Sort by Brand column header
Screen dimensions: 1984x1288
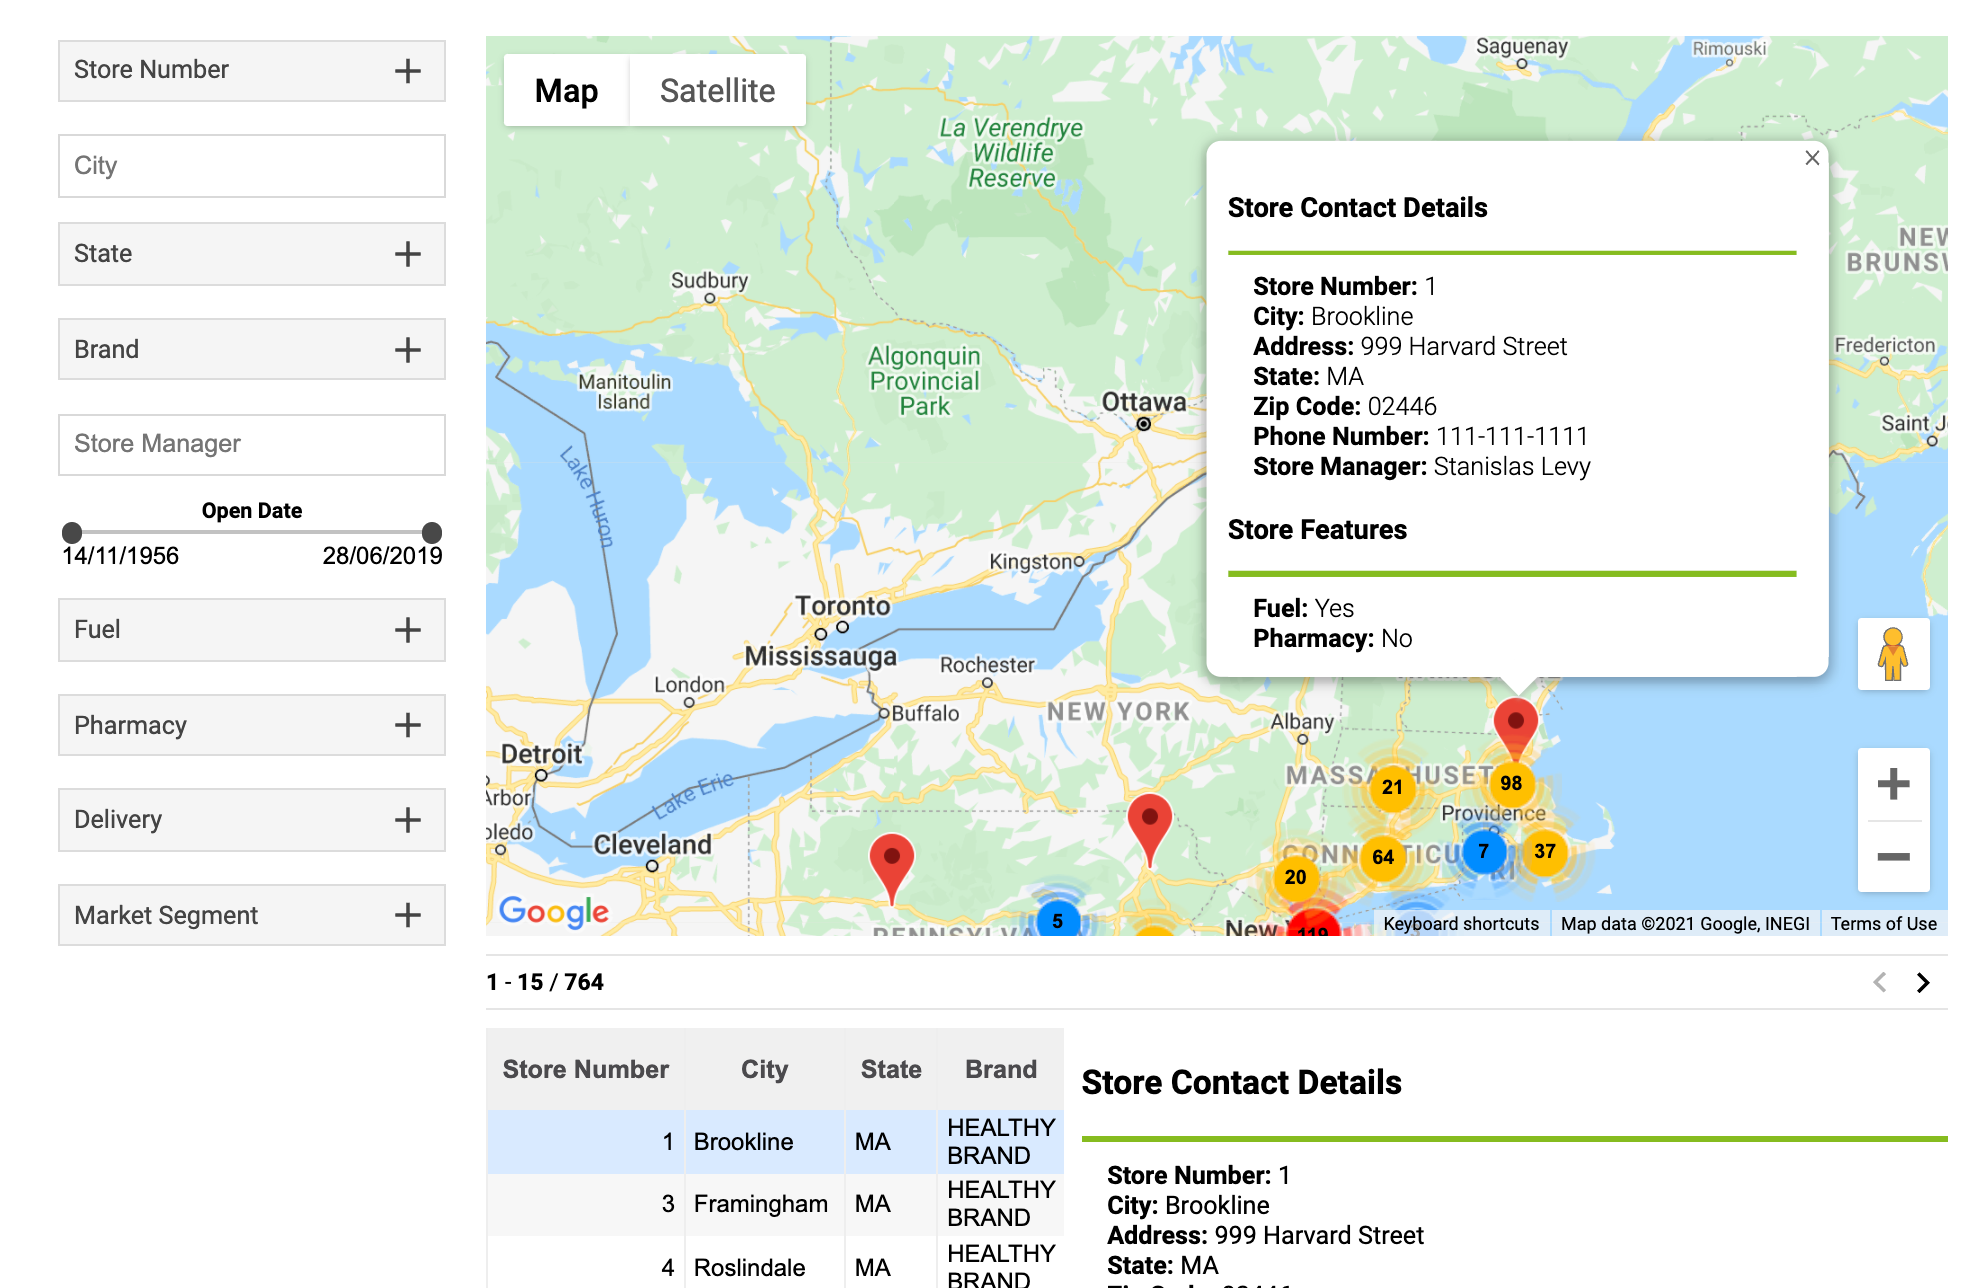click(1000, 1070)
